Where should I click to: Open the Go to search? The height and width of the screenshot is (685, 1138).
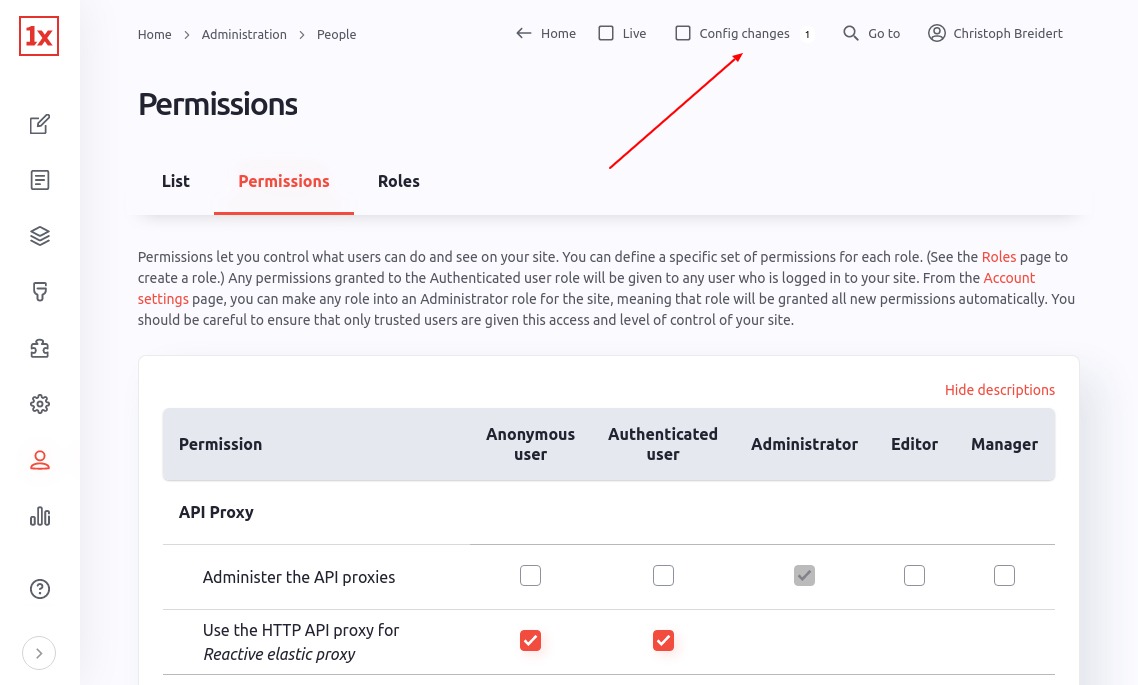coord(872,33)
